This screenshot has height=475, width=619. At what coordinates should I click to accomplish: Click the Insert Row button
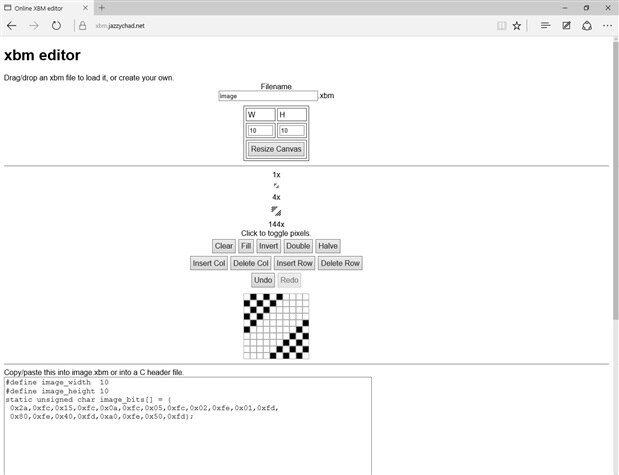click(x=294, y=263)
